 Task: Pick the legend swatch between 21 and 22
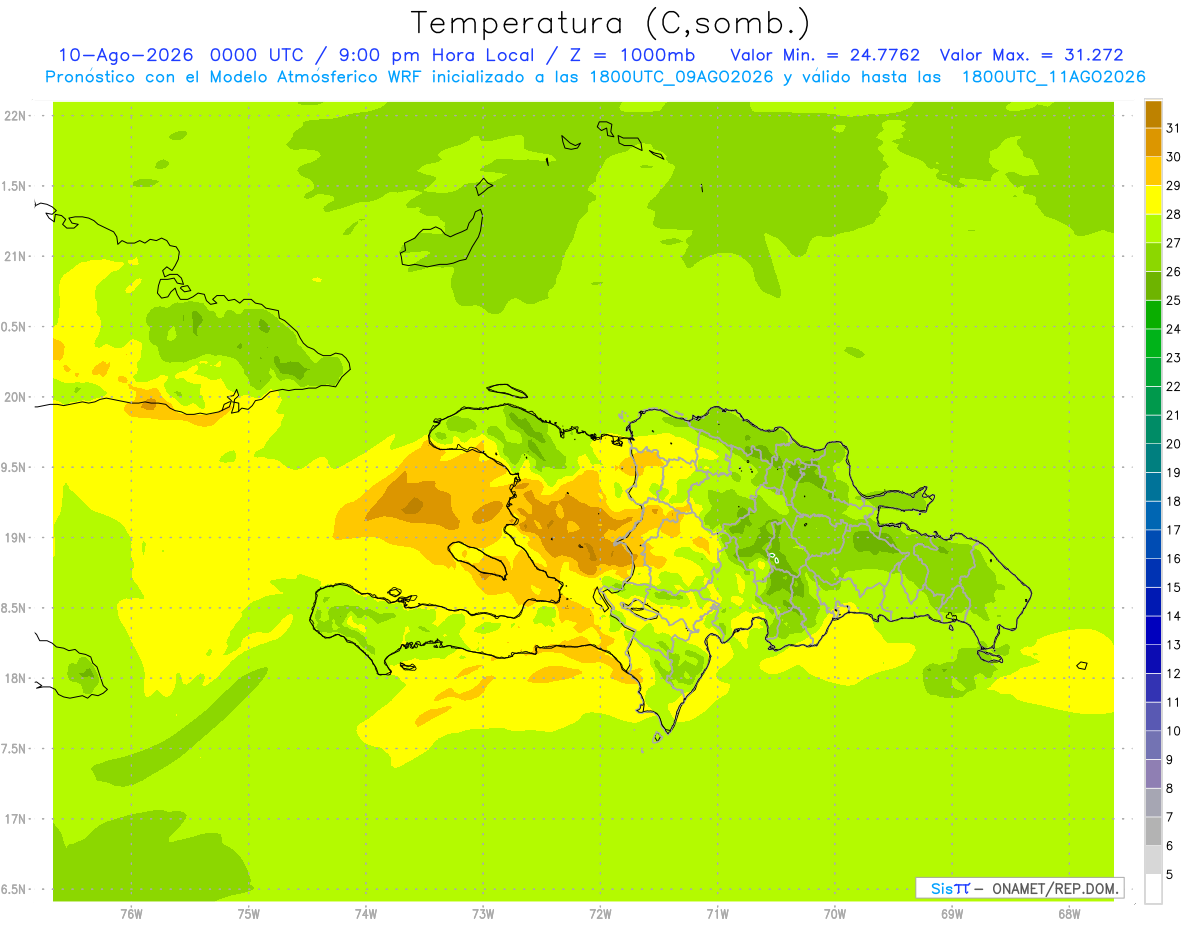click(x=1153, y=400)
